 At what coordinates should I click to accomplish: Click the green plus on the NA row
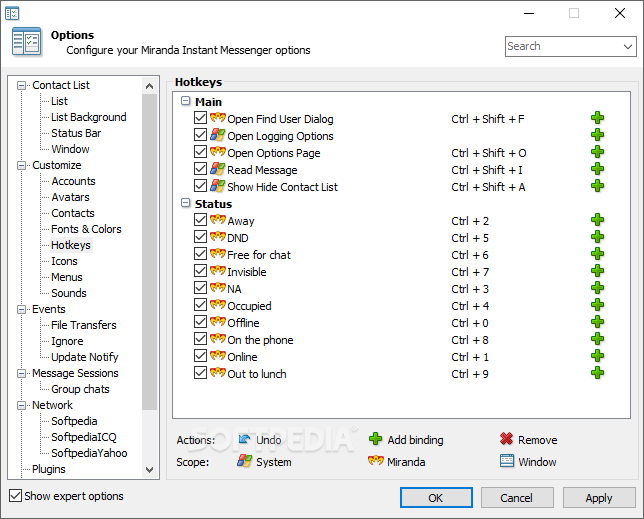tap(597, 288)
